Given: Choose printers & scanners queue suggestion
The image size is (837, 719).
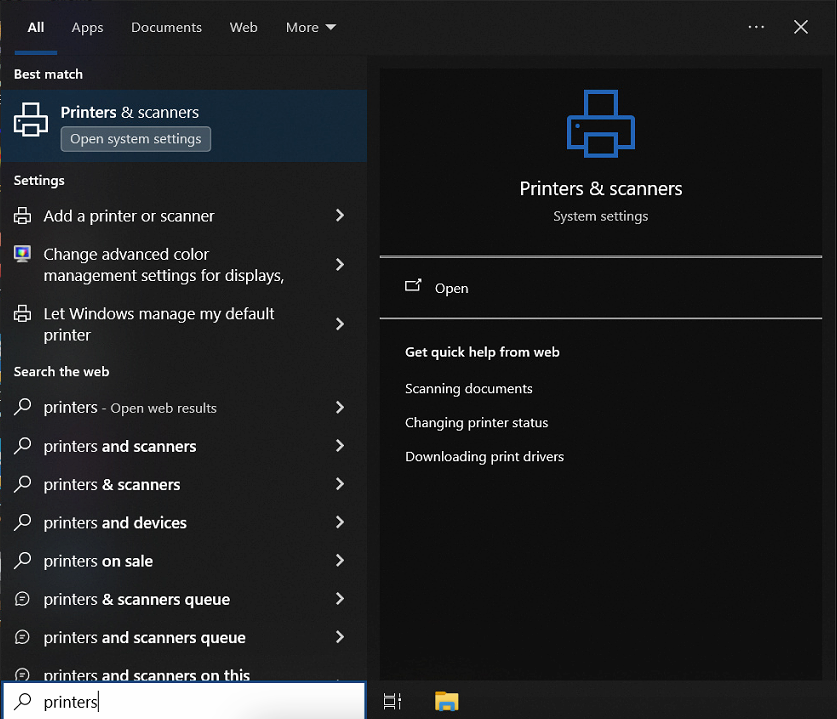Looking at the screenshot, I should click(137, 599).
